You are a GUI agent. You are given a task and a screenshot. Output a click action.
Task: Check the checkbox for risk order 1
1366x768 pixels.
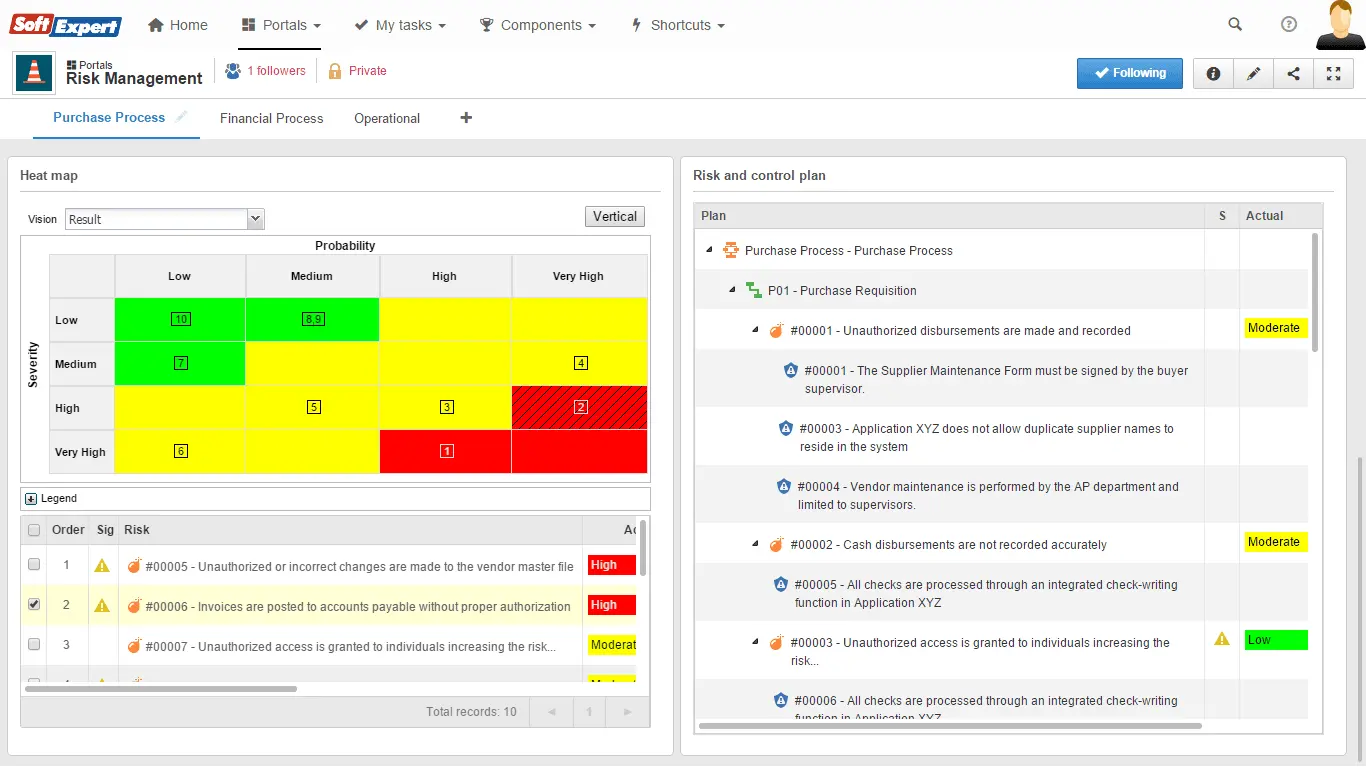34,565
